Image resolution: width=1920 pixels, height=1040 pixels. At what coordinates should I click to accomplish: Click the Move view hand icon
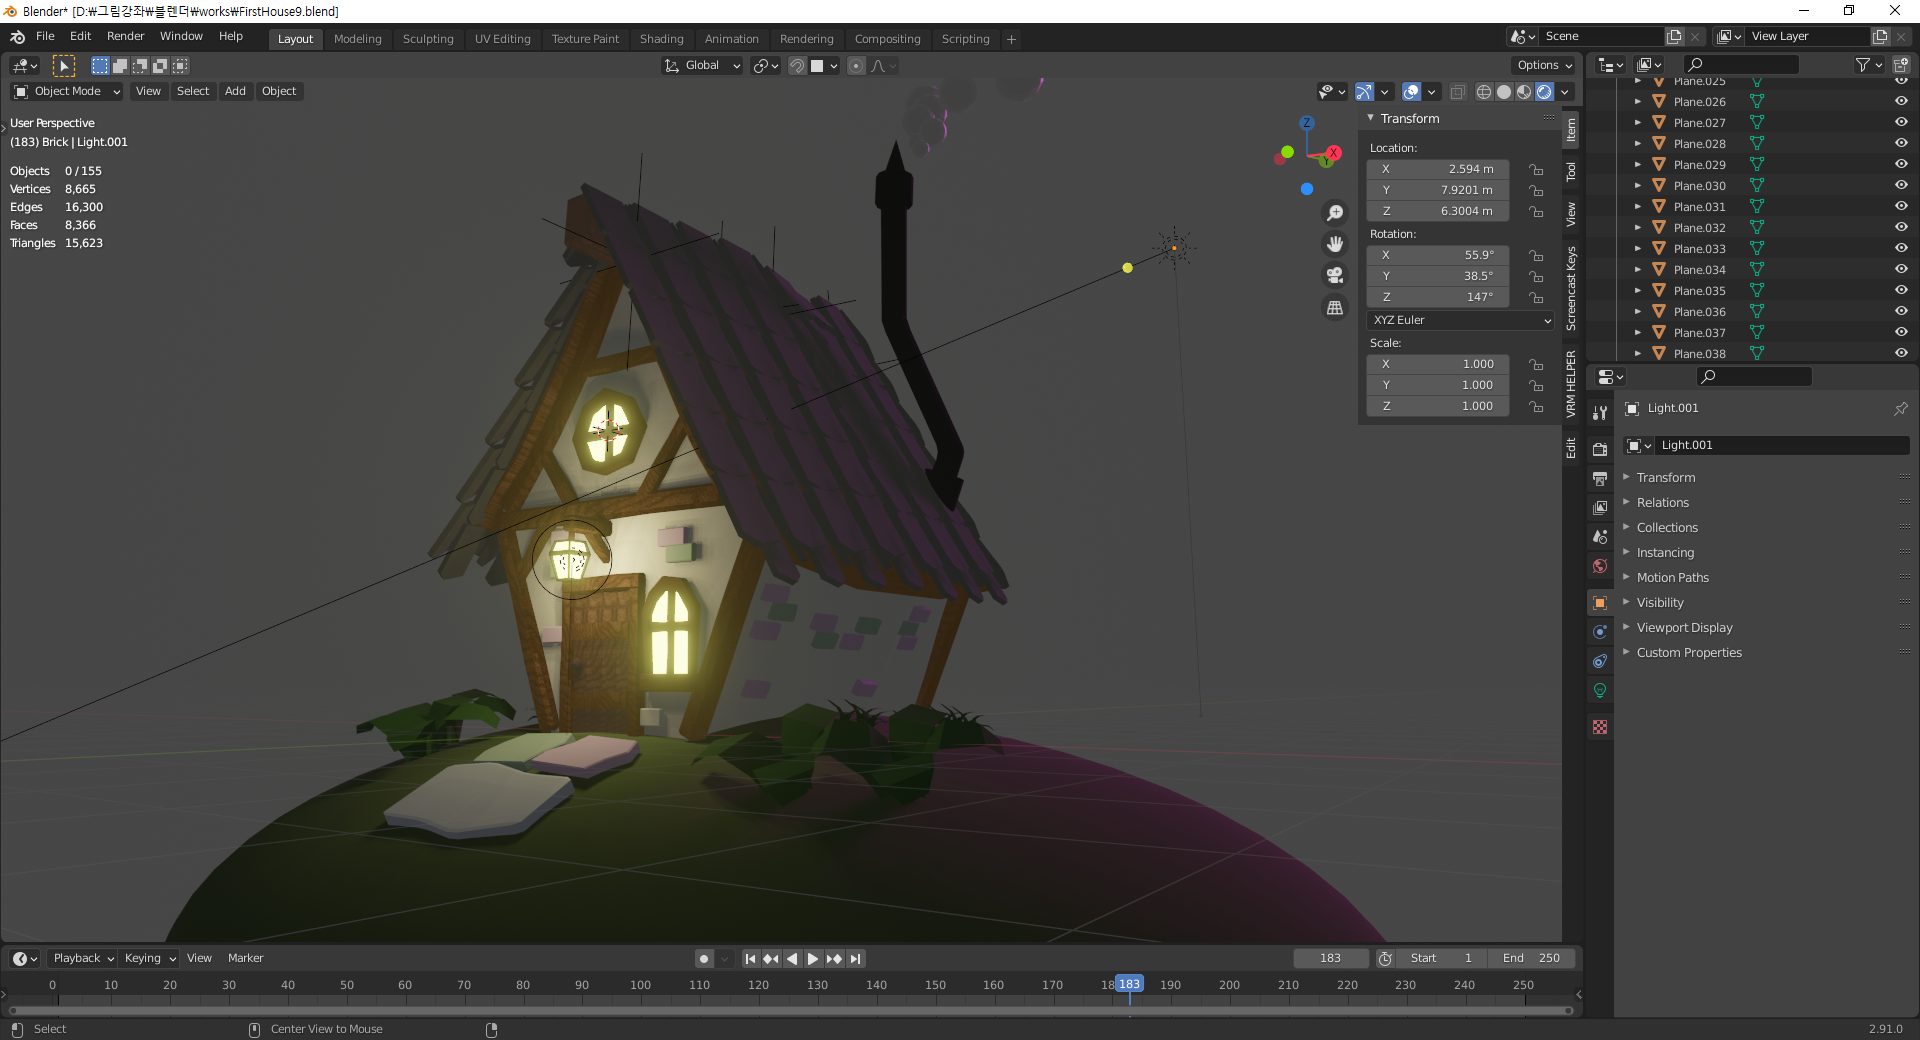(x=1335, y=244)
